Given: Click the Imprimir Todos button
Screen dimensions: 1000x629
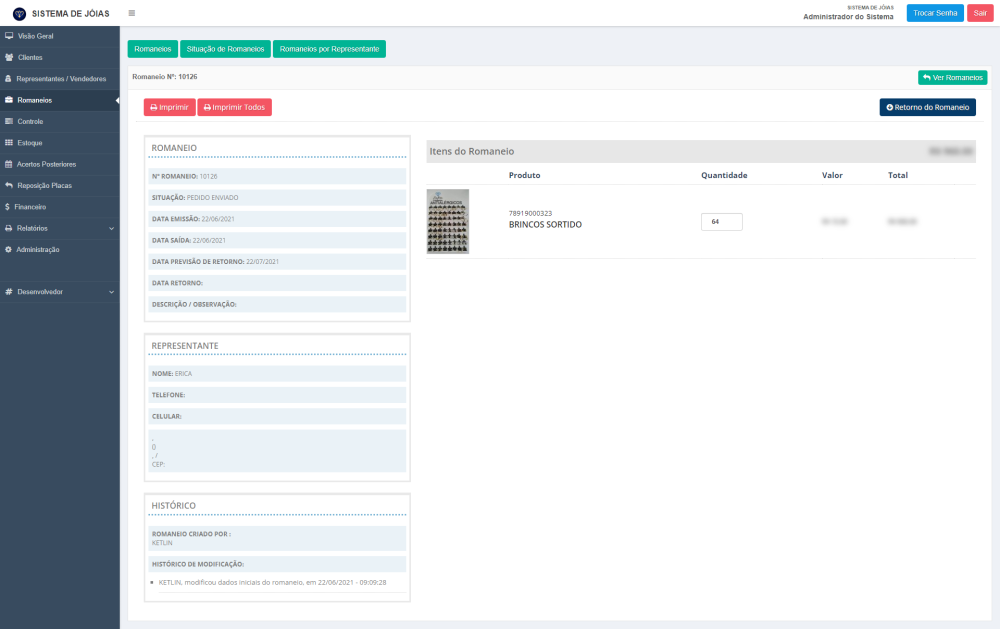Looking at the screenshot, I should [x=234, y=107].
